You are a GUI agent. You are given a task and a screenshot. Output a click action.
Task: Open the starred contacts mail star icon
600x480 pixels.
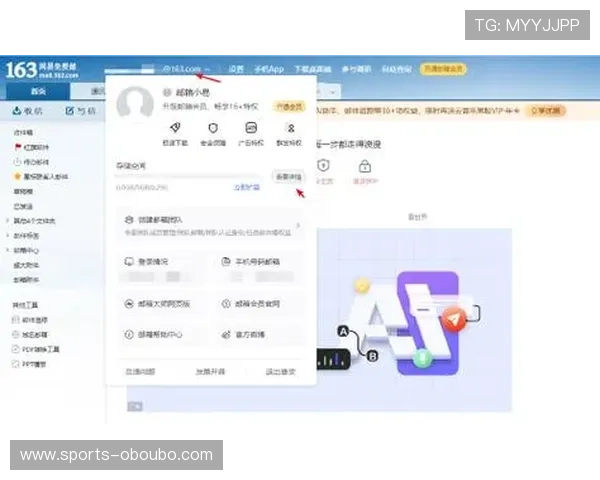[x=17, y=176]
